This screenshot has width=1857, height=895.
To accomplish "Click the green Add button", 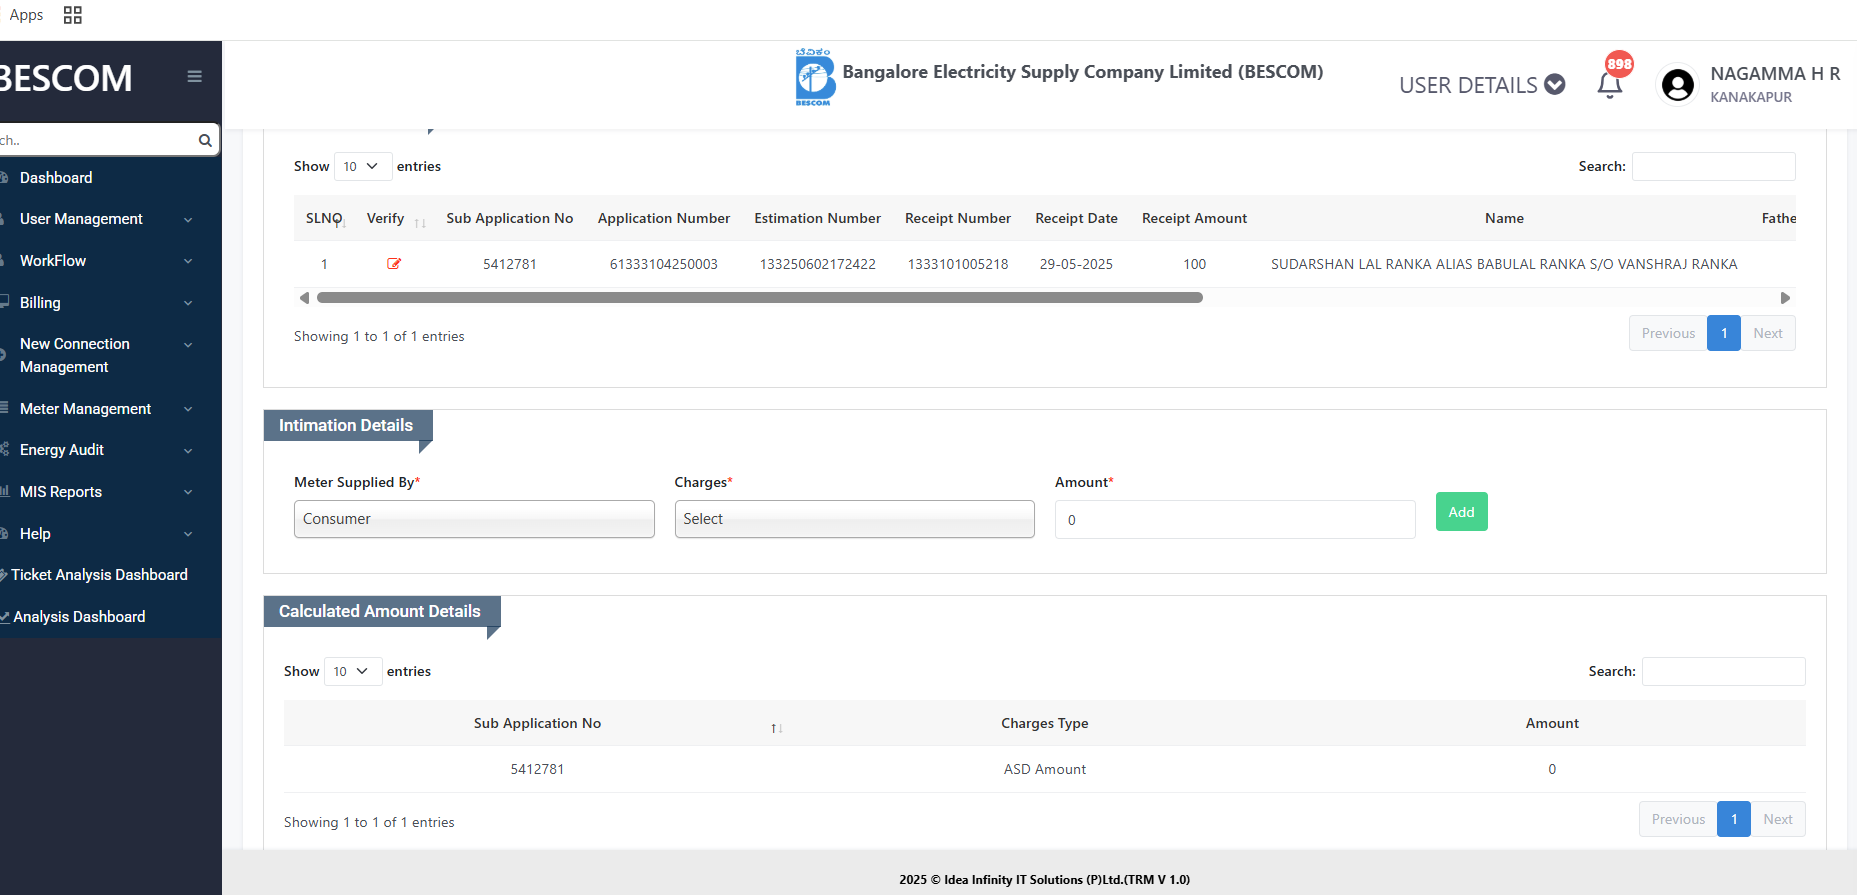I will (x=1461, y=512).
